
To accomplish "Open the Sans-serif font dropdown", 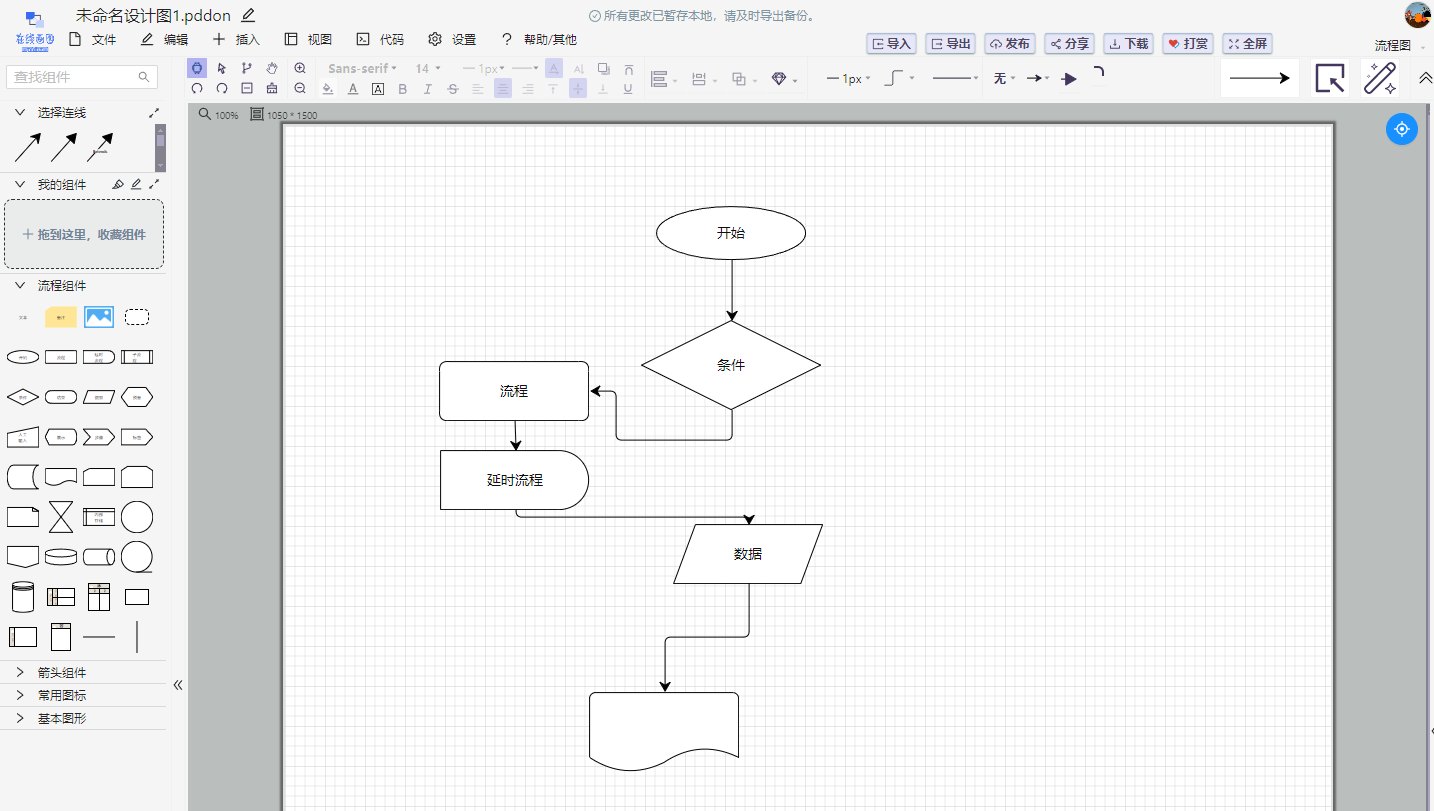I will tap(362, 68).
